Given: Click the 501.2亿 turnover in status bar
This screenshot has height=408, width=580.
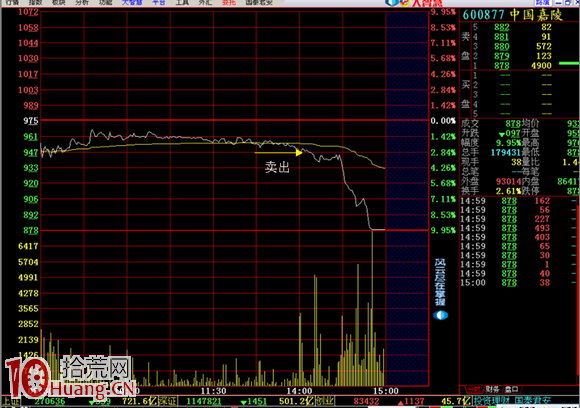Looking at the screenshot, I should [297, 401].
